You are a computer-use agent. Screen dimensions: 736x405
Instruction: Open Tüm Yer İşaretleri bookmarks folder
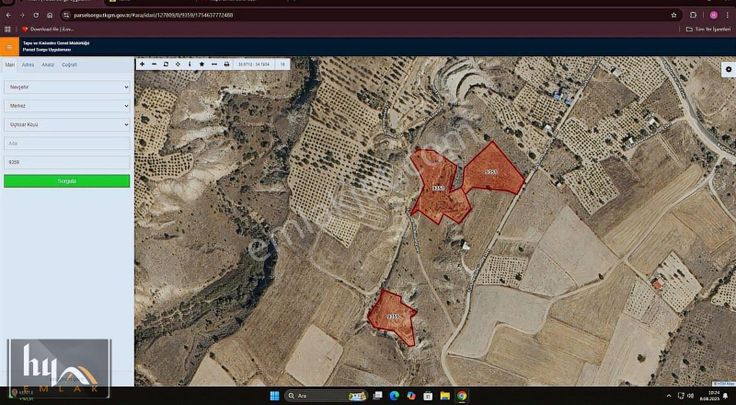click(708, 29)
